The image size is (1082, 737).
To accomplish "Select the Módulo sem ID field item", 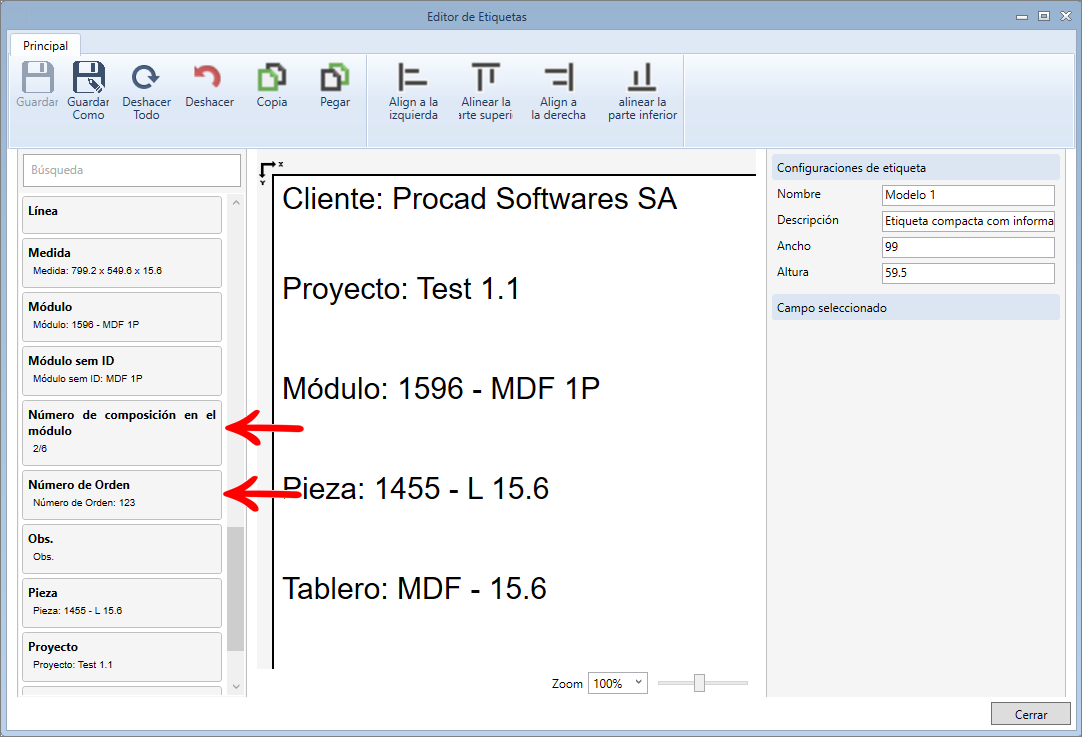I will [x=122, y=371].
